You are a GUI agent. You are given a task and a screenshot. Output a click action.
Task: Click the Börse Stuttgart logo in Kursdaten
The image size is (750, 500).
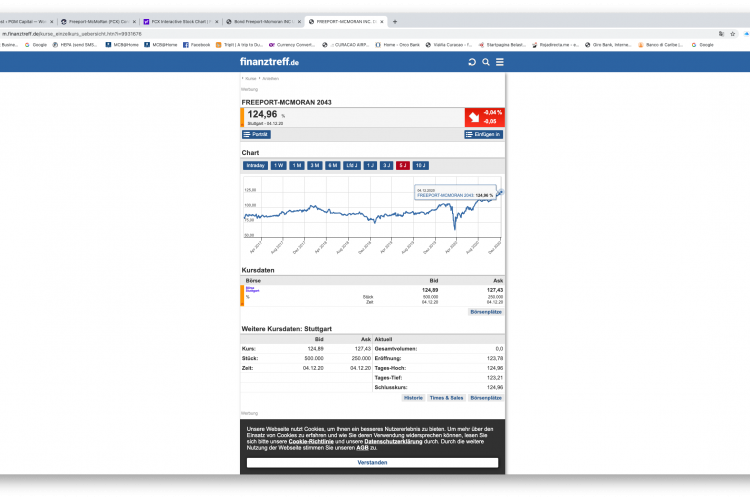click(x=253, y=289)
